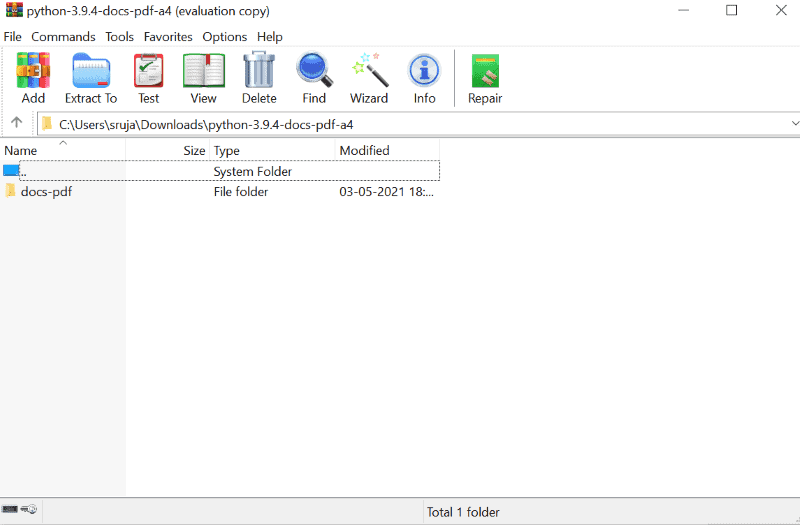
Task: Click the View book icon
Action: pyautogui.click(x=204, y=70)
